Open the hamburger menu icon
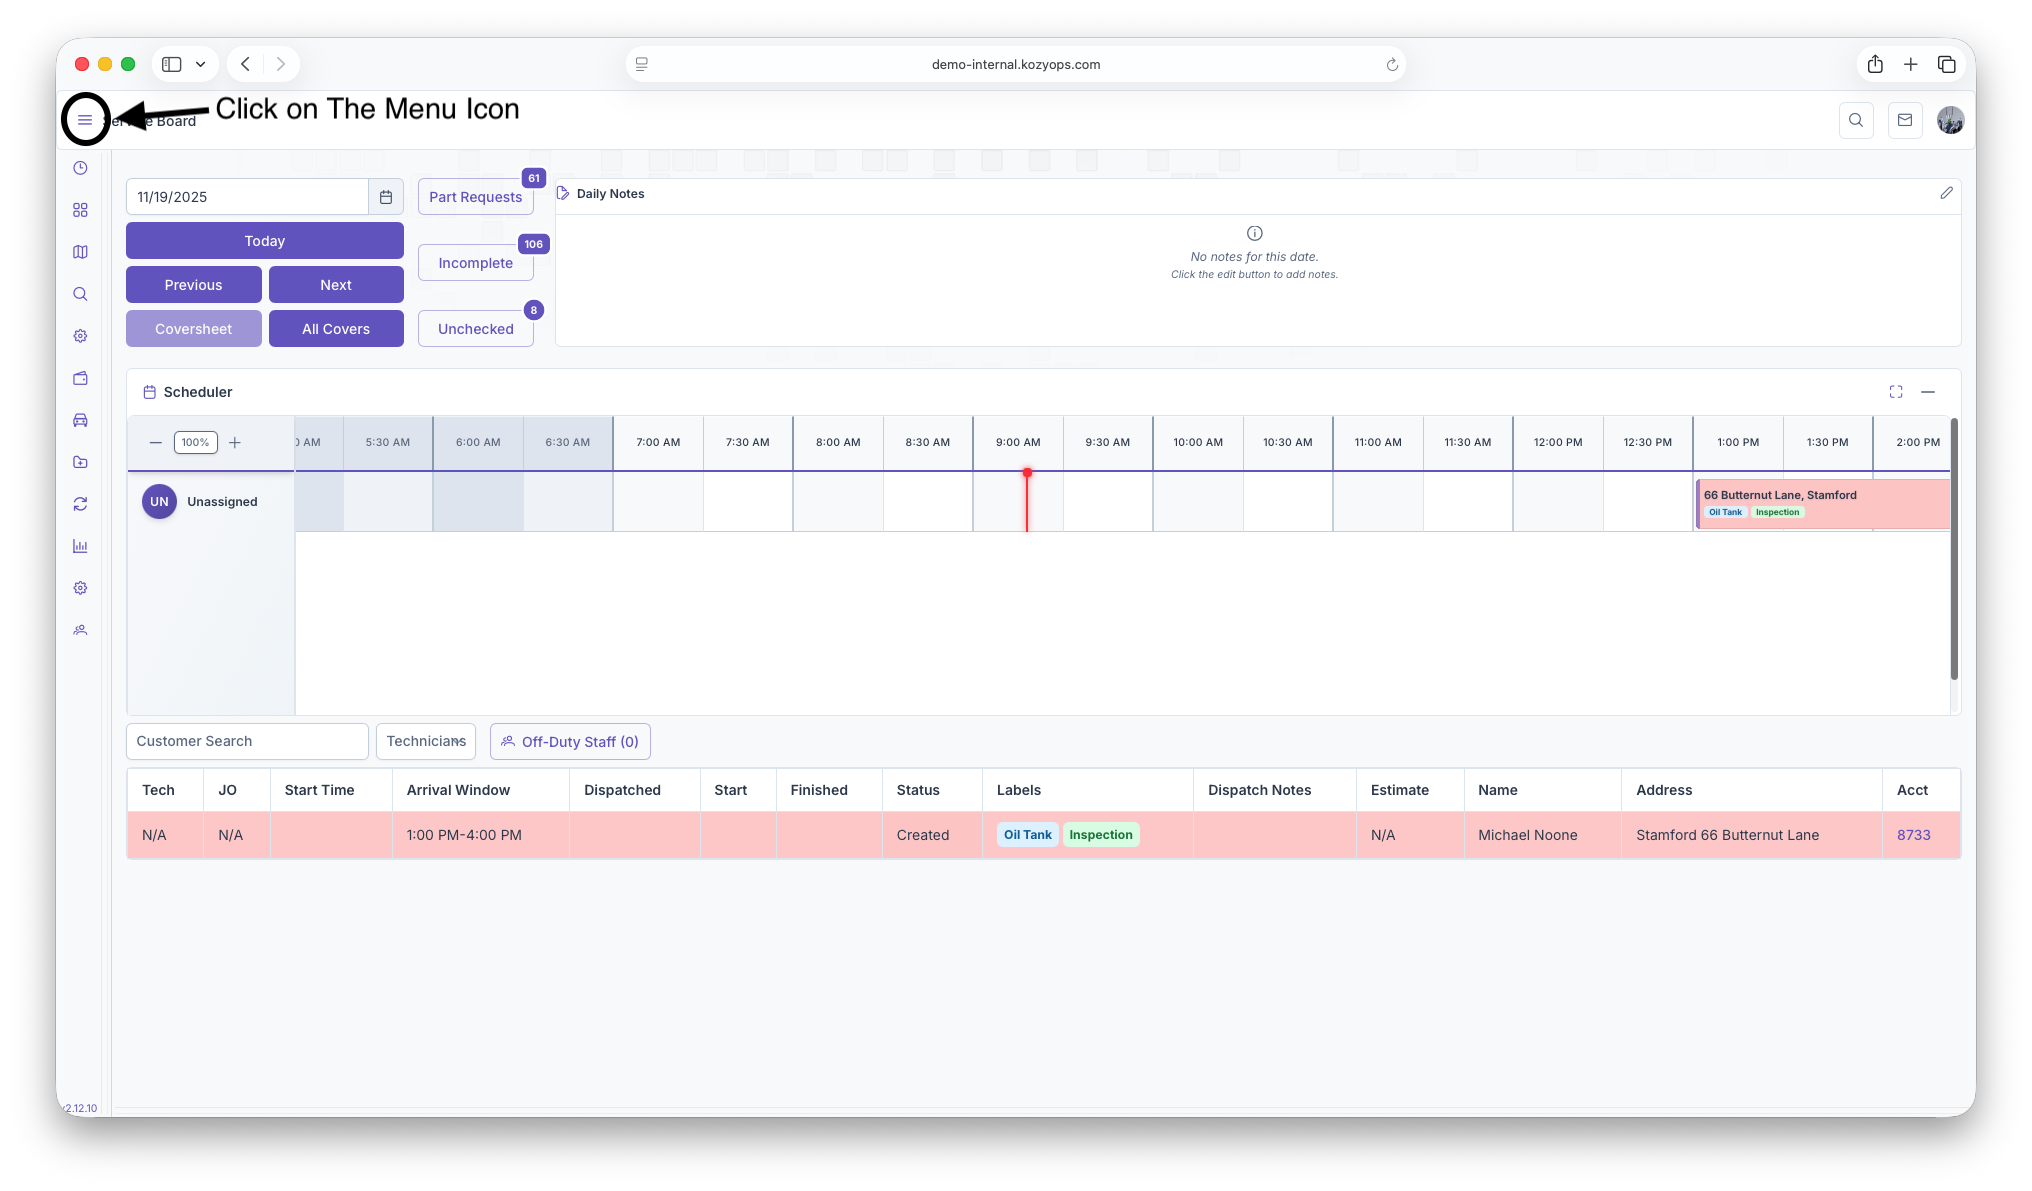This screenshot has height=1191, width=2032. (x=85, y=120)
